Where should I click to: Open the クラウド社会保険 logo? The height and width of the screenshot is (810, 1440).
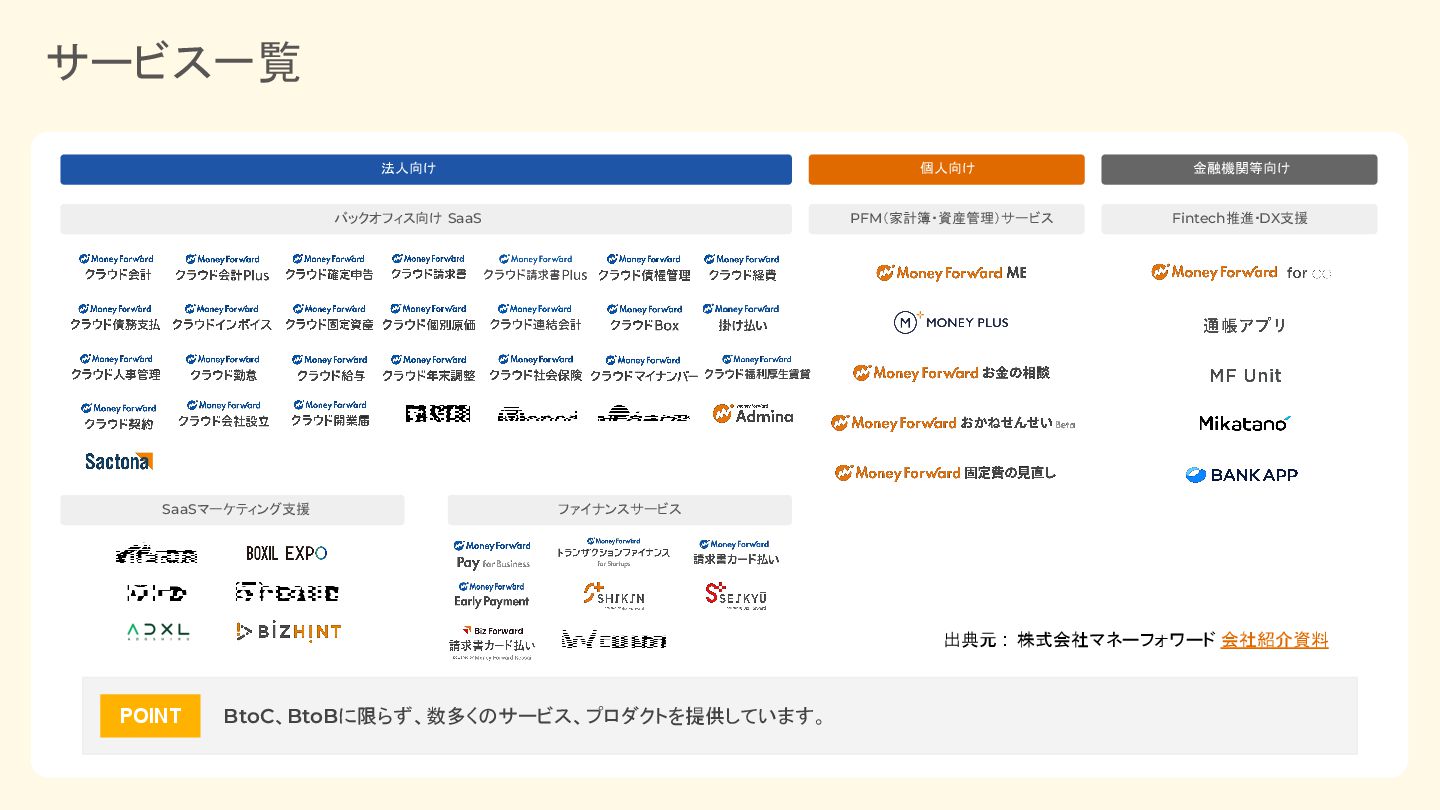click(x=535, y=367)
